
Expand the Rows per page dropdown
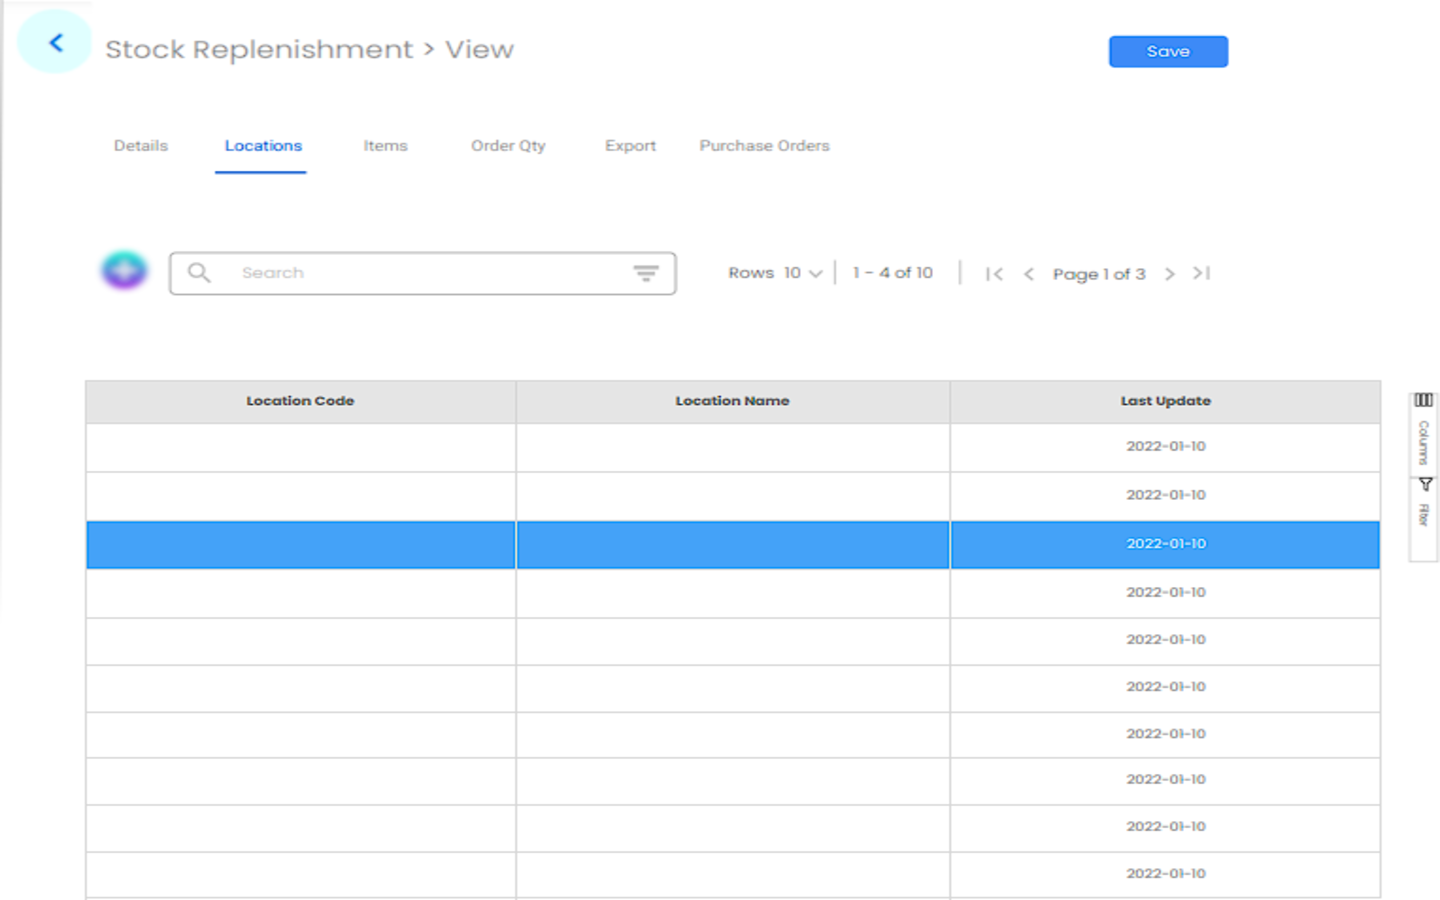click(803, 273)
